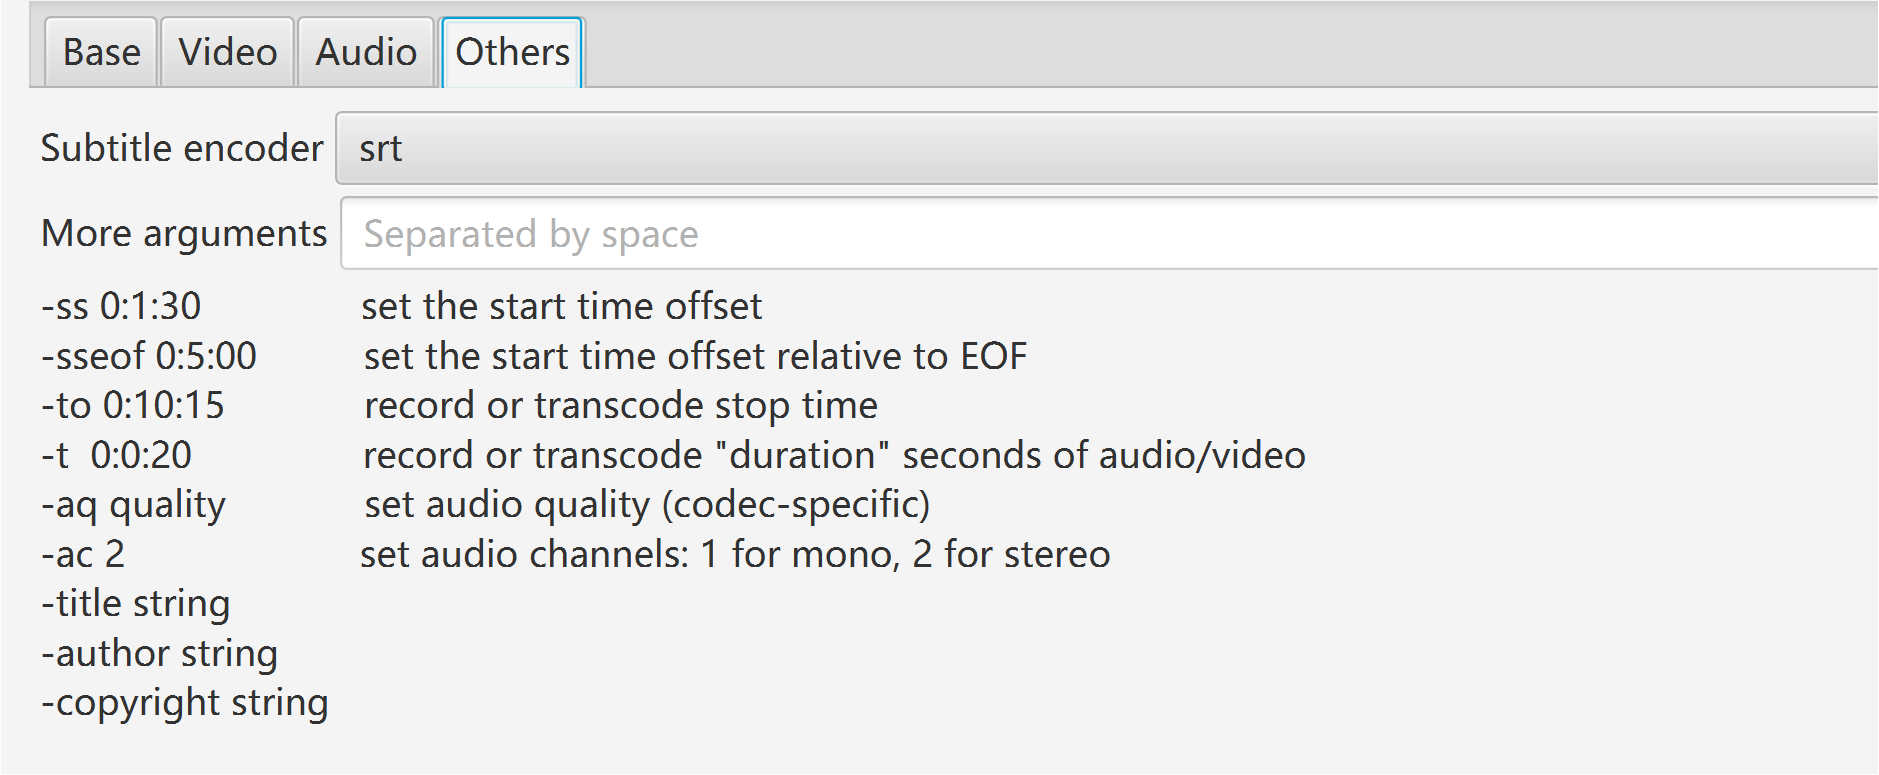Click the -copyright string argument text

point(185,703)
